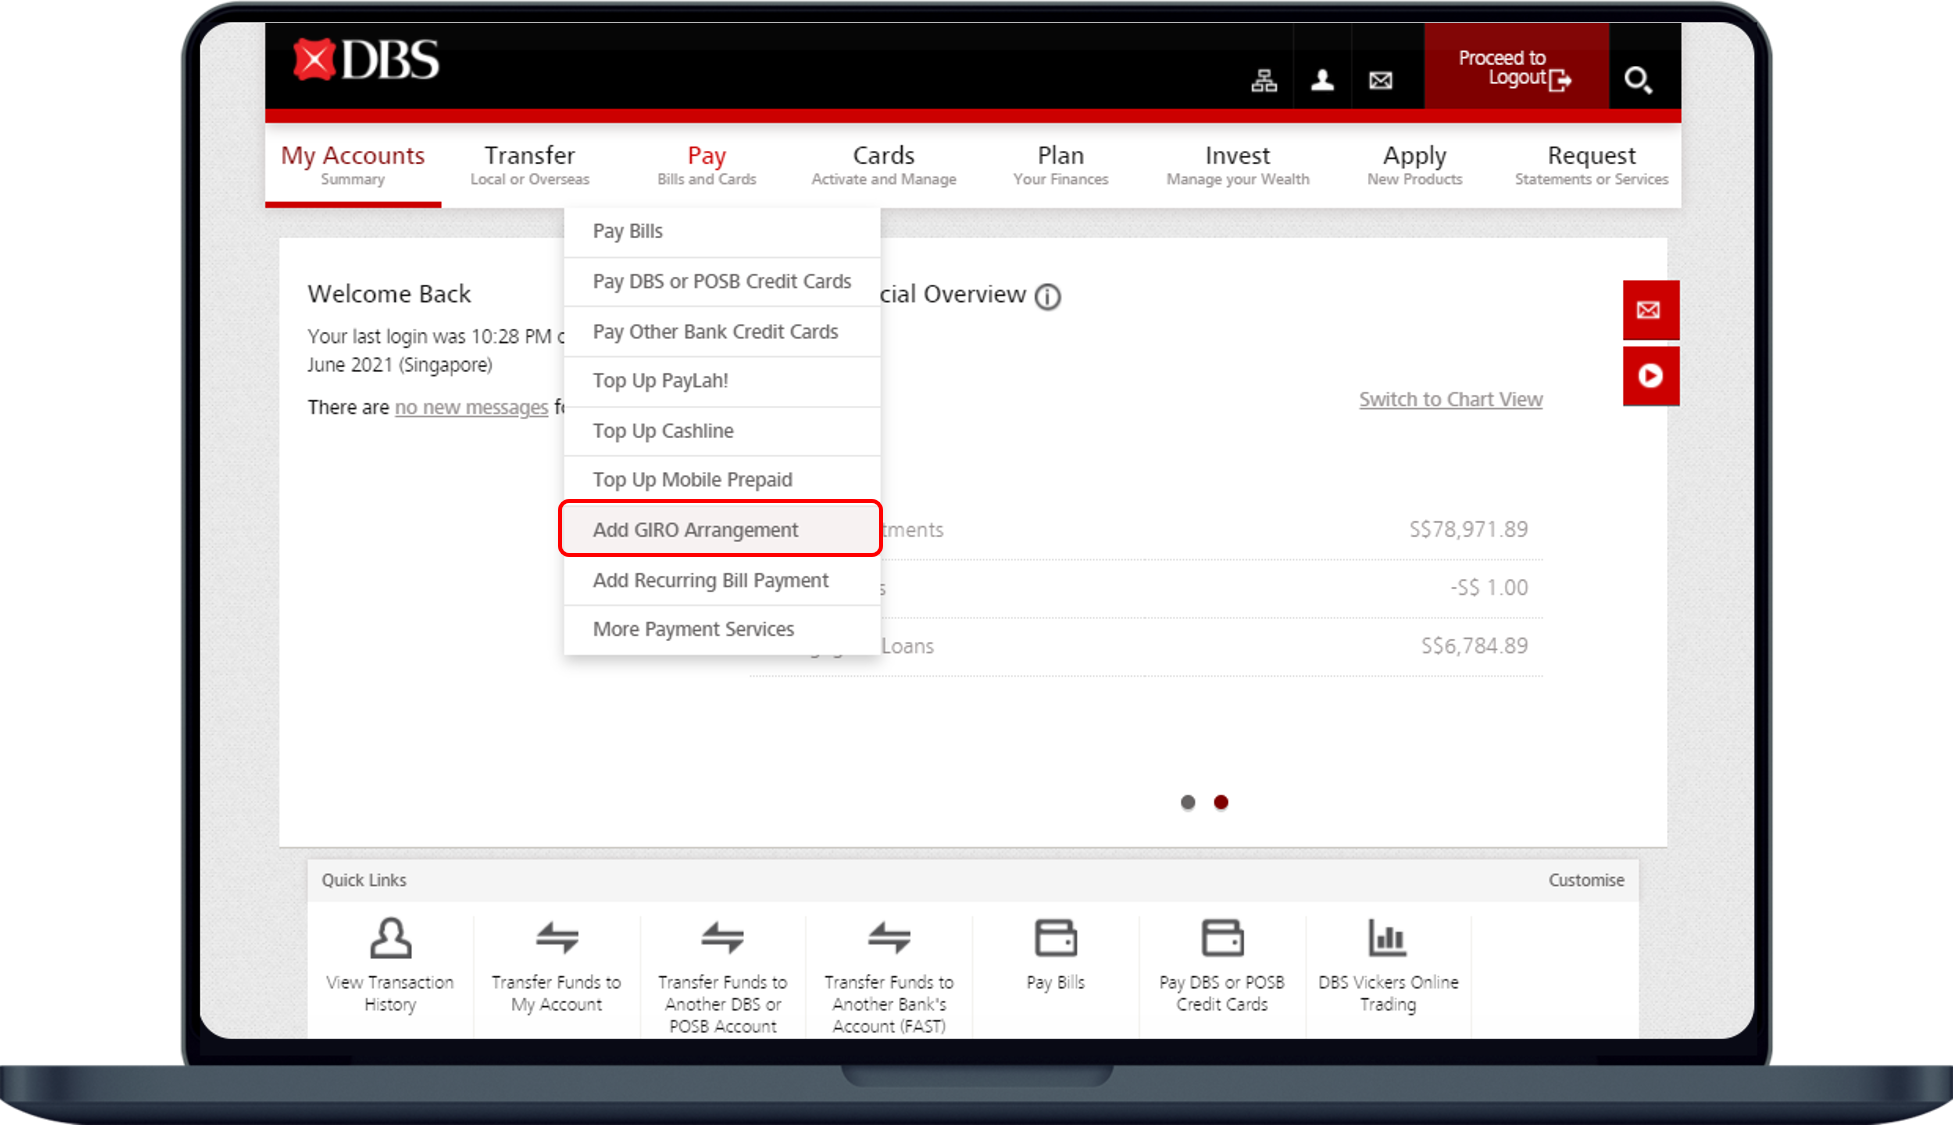This screenshot has height=1125, width=1953.
Task: Click Switch to Chart View link
Action: pyautogui.click(x=1450, y=399)
